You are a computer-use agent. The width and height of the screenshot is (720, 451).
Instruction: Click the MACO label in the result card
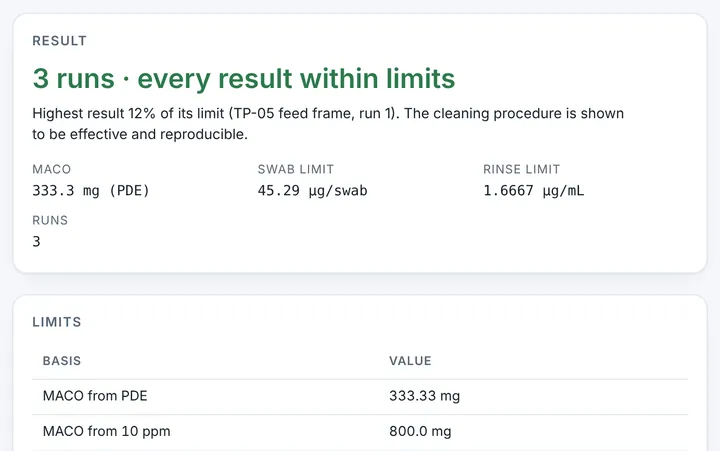[x=51, y=169]
